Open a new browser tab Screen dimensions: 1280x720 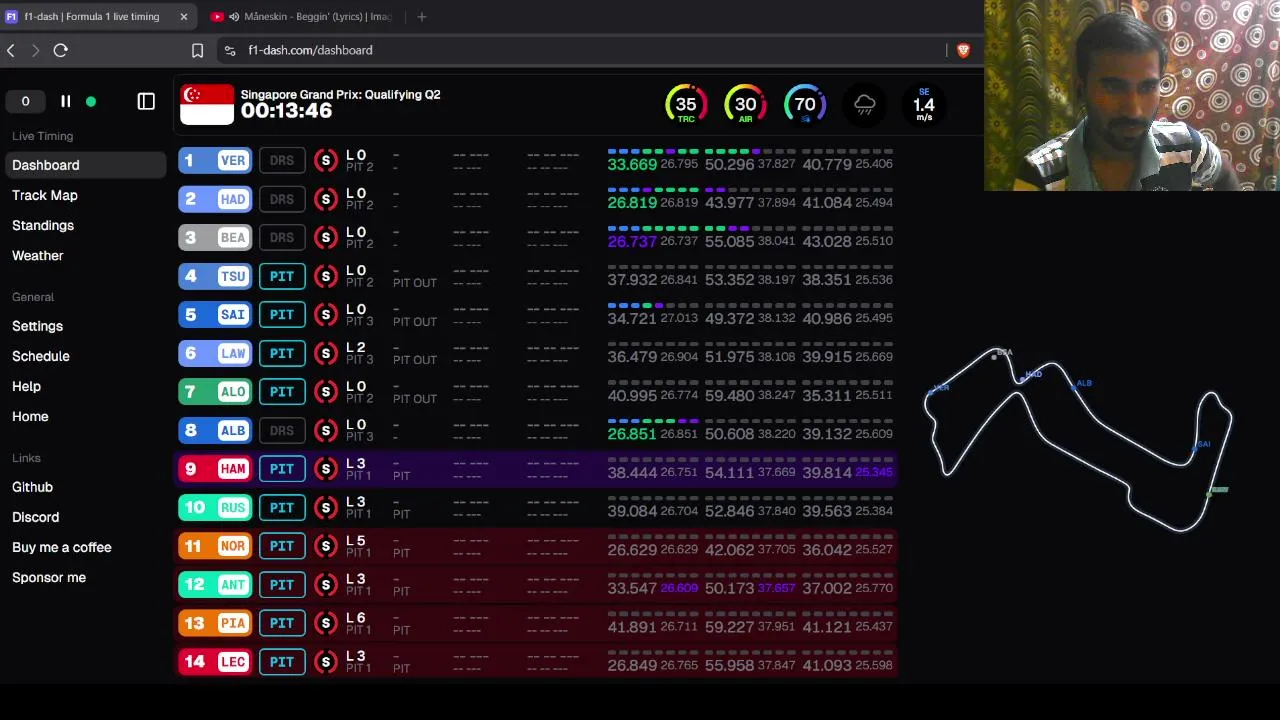click(x=421, y=16)
